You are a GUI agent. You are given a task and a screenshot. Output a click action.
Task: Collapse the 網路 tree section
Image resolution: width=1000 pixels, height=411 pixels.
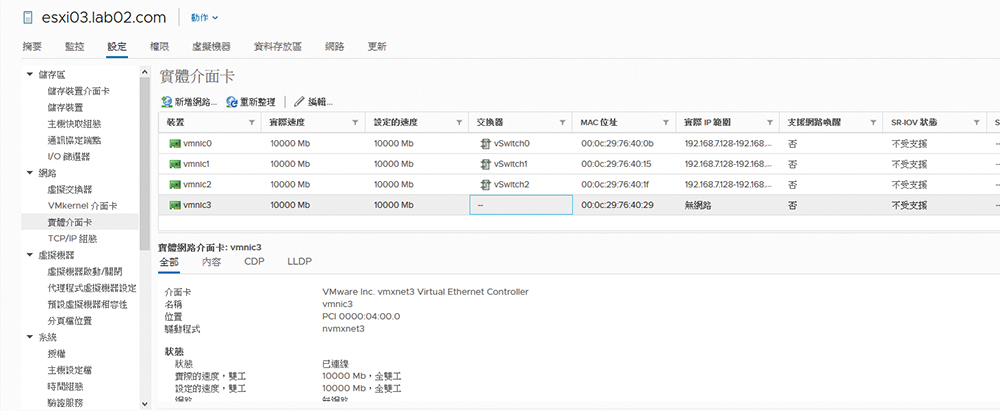click(29, 173)
